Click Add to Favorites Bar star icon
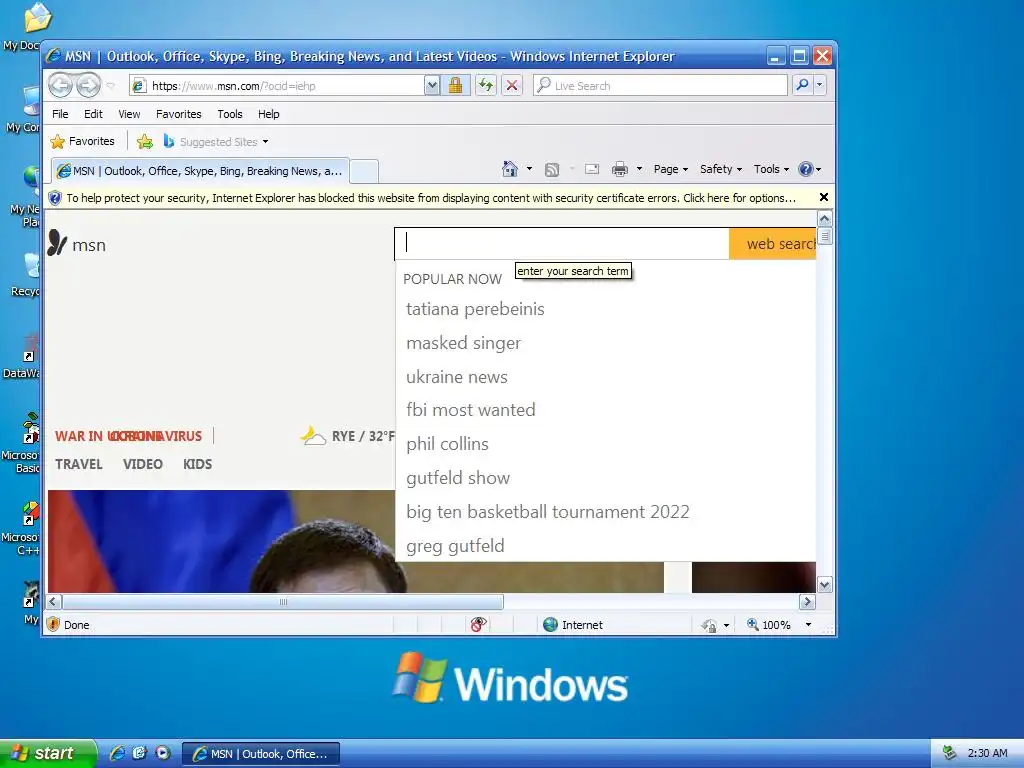This screenshot has height=768, width=1024. click(144, 141)
